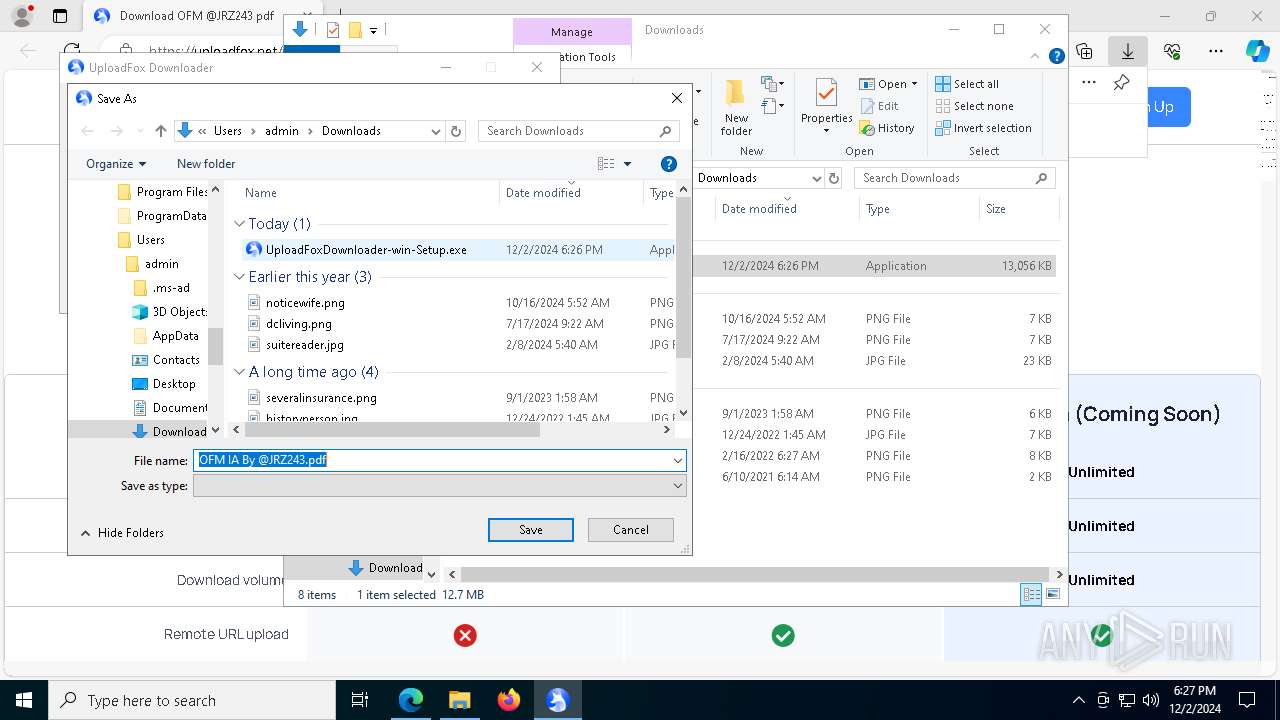Click the Users breadcrumb in address bar

(228, 131)
